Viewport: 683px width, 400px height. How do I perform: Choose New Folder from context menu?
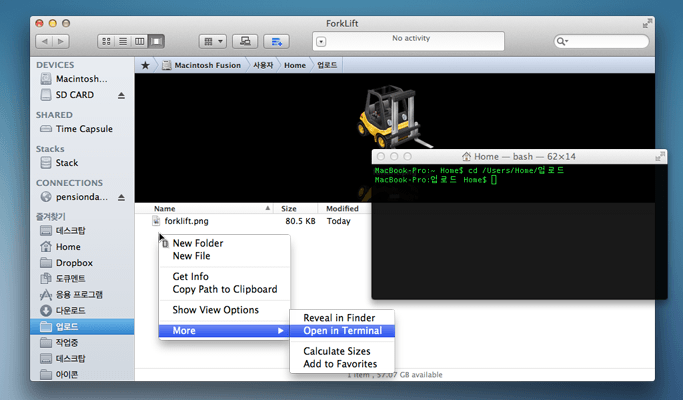point(225,243)
